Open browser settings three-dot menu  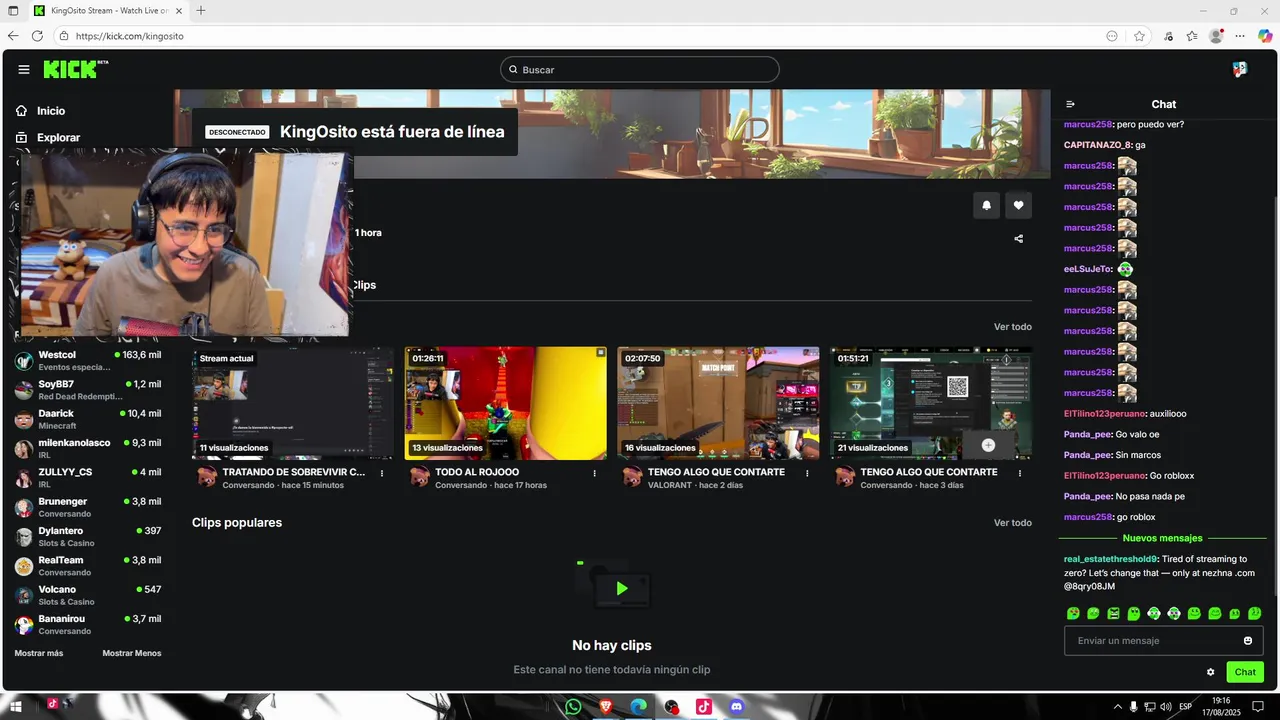[1240, 36]
